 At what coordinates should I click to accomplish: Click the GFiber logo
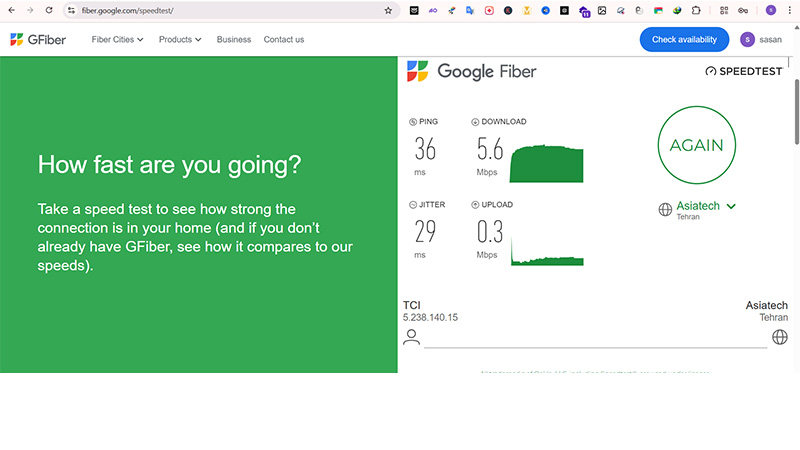click(38, 39)
